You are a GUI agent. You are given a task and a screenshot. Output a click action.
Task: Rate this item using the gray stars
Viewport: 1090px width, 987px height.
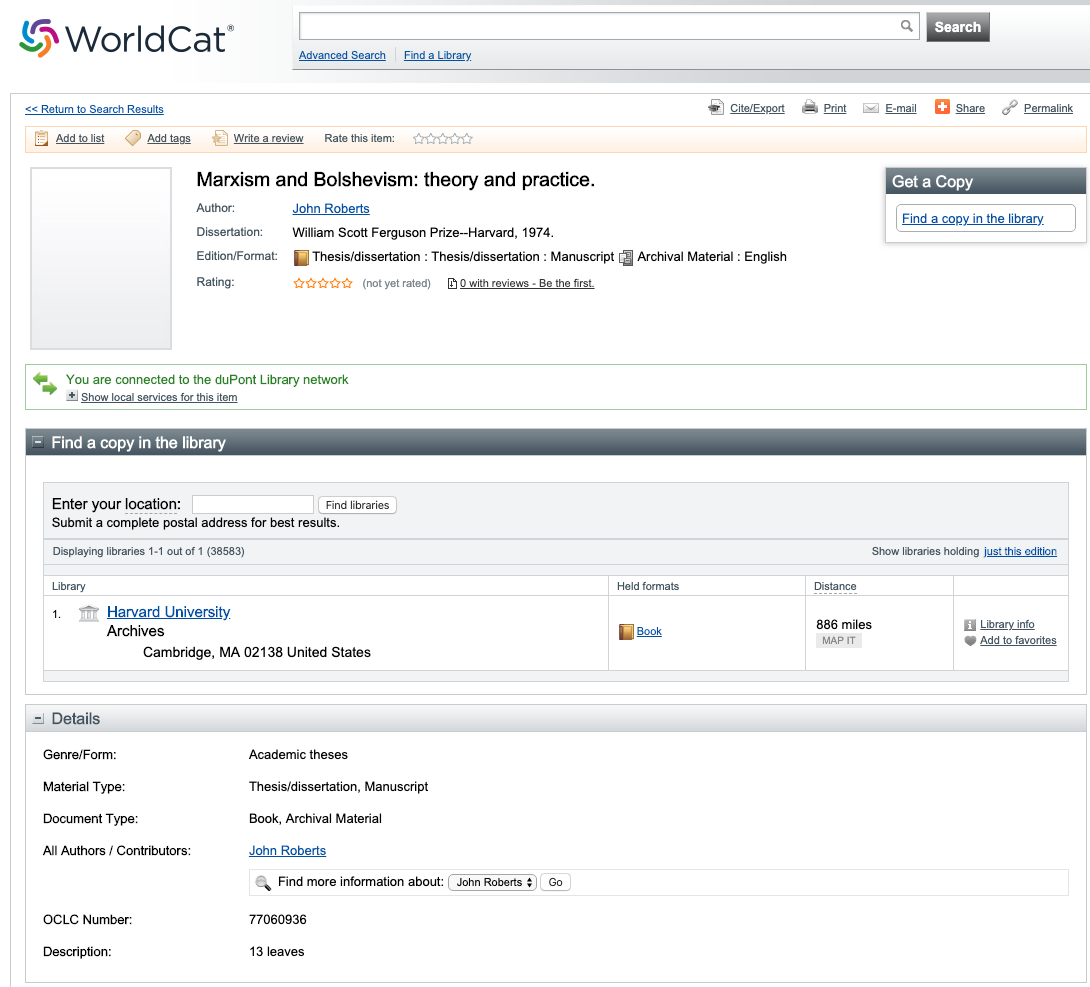point(443,139)
